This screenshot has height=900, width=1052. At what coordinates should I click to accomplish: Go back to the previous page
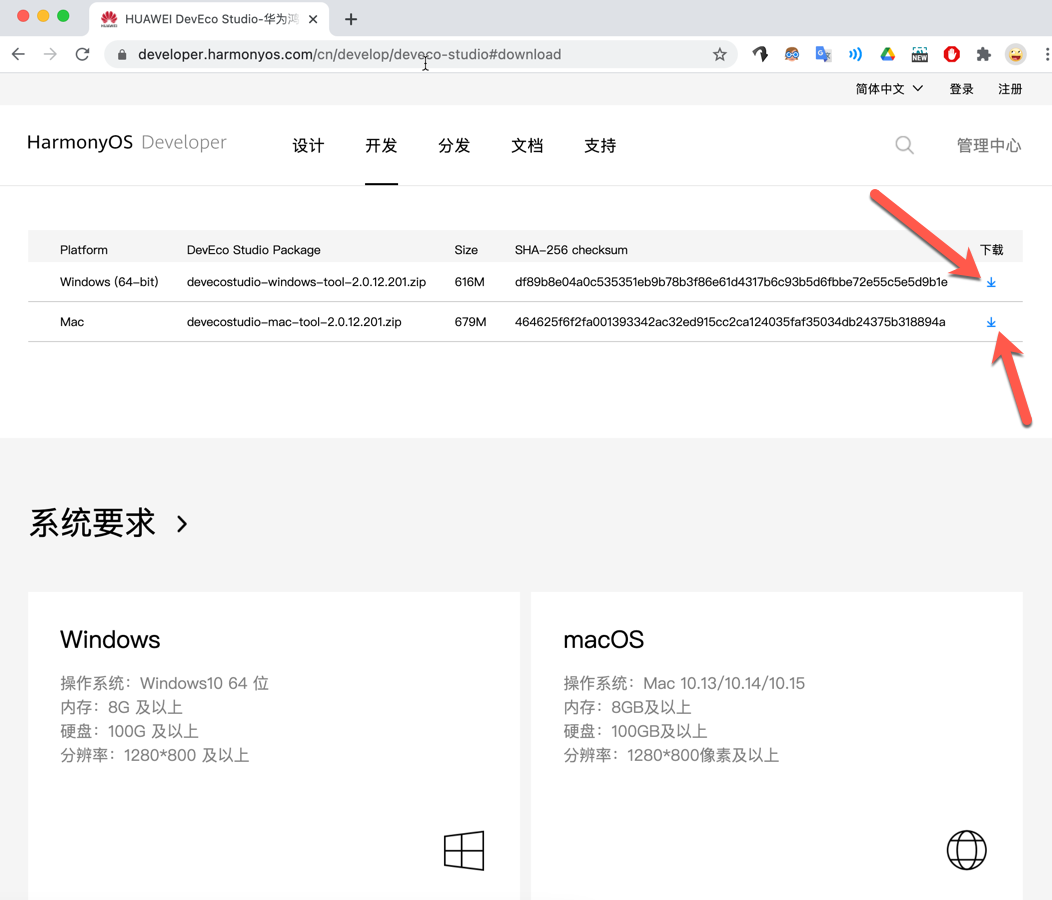point(18,54)
